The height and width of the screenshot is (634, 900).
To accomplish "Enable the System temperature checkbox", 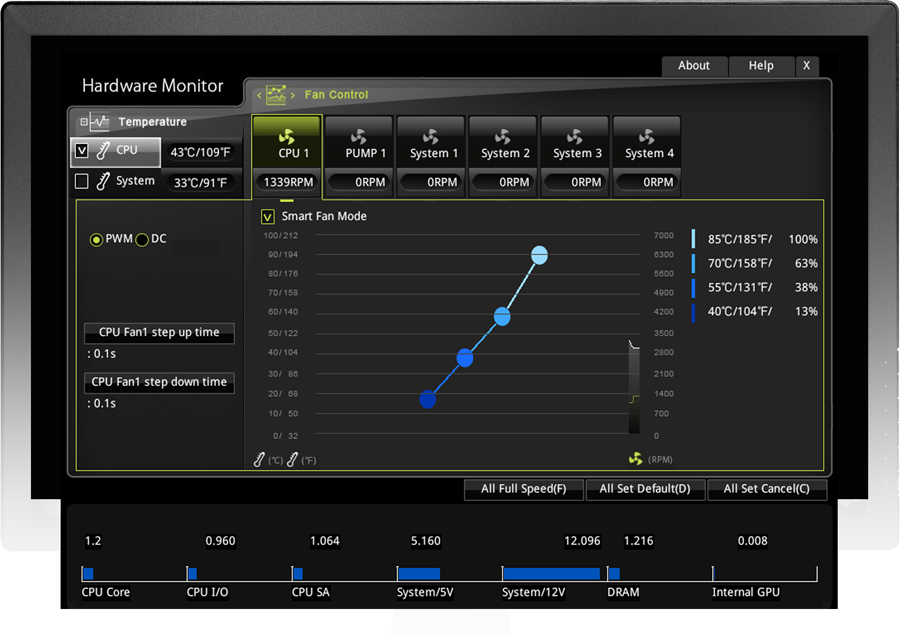I will click(82, 181).
